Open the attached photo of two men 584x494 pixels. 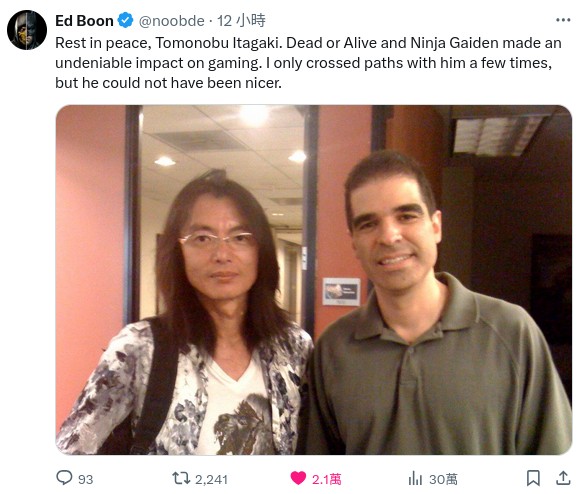(x=314, y=280)
